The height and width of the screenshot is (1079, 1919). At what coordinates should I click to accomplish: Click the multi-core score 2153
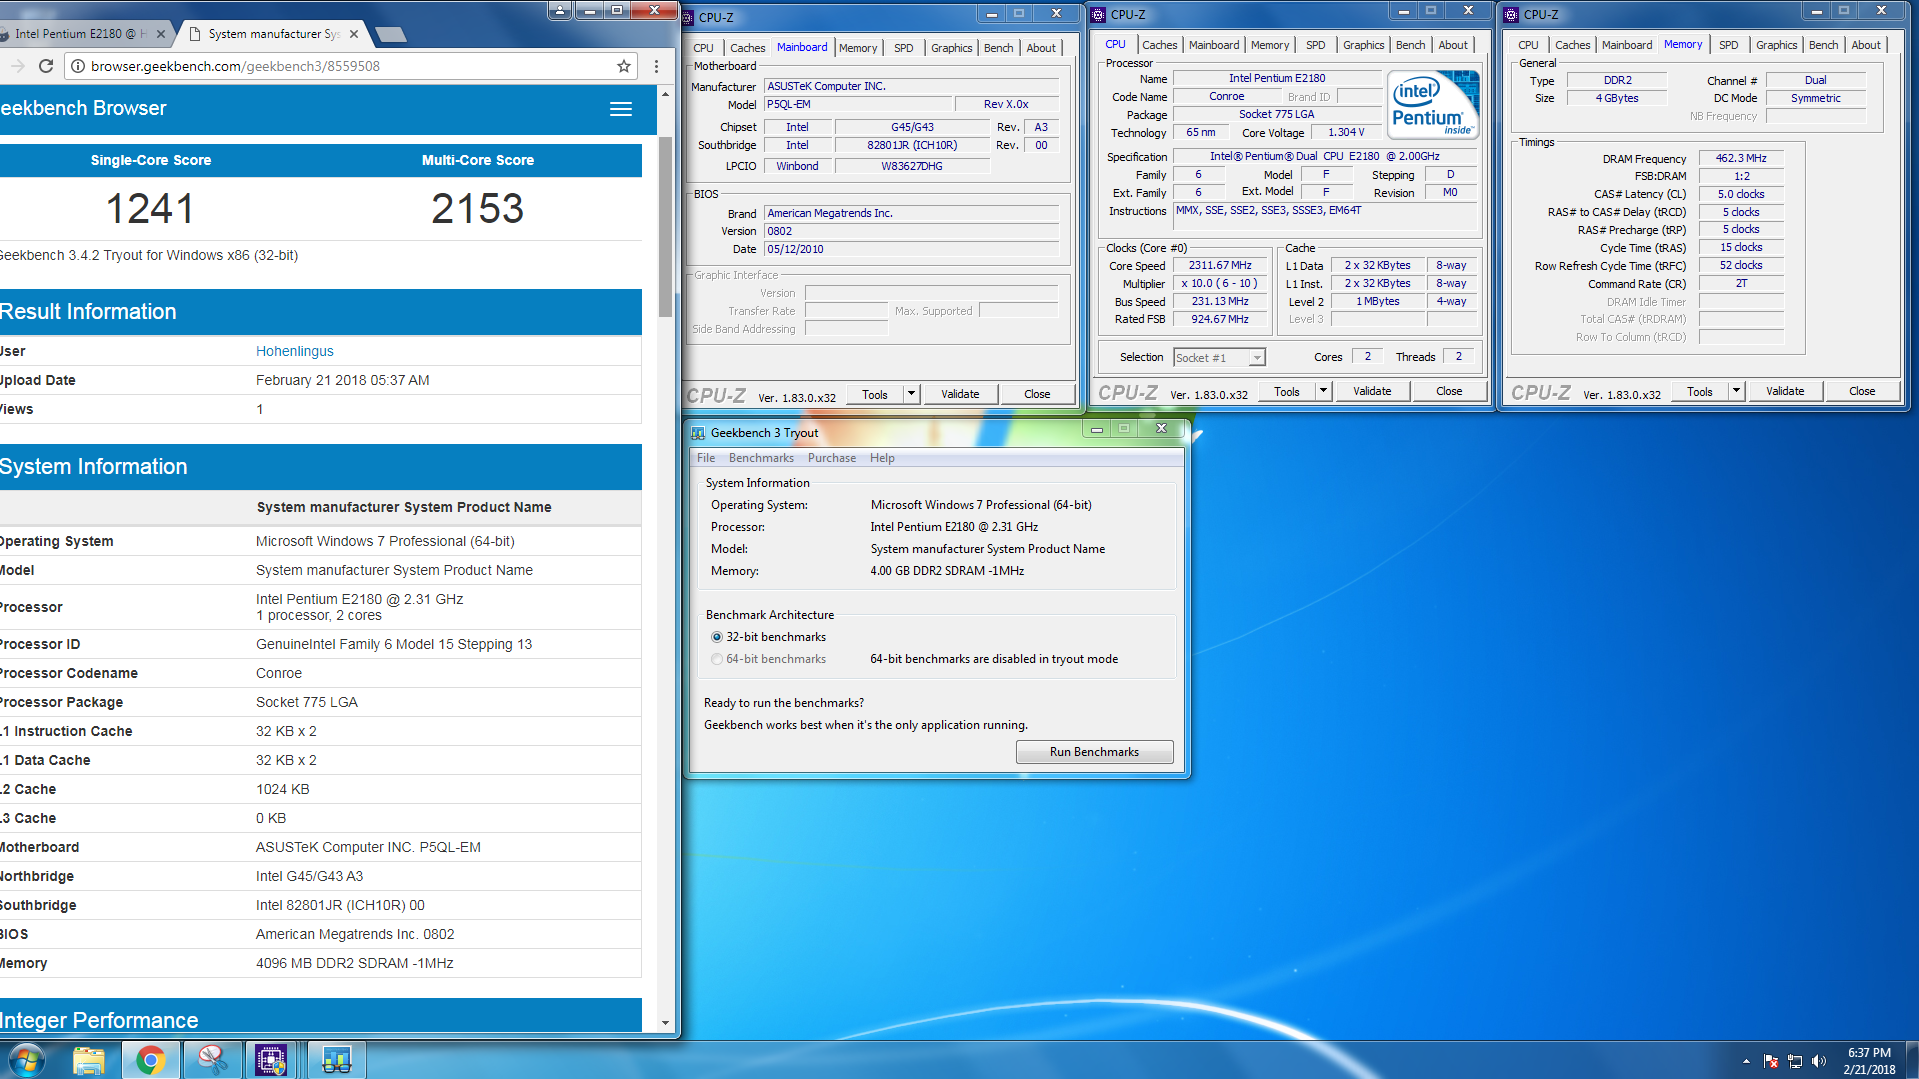click(478, 208)
